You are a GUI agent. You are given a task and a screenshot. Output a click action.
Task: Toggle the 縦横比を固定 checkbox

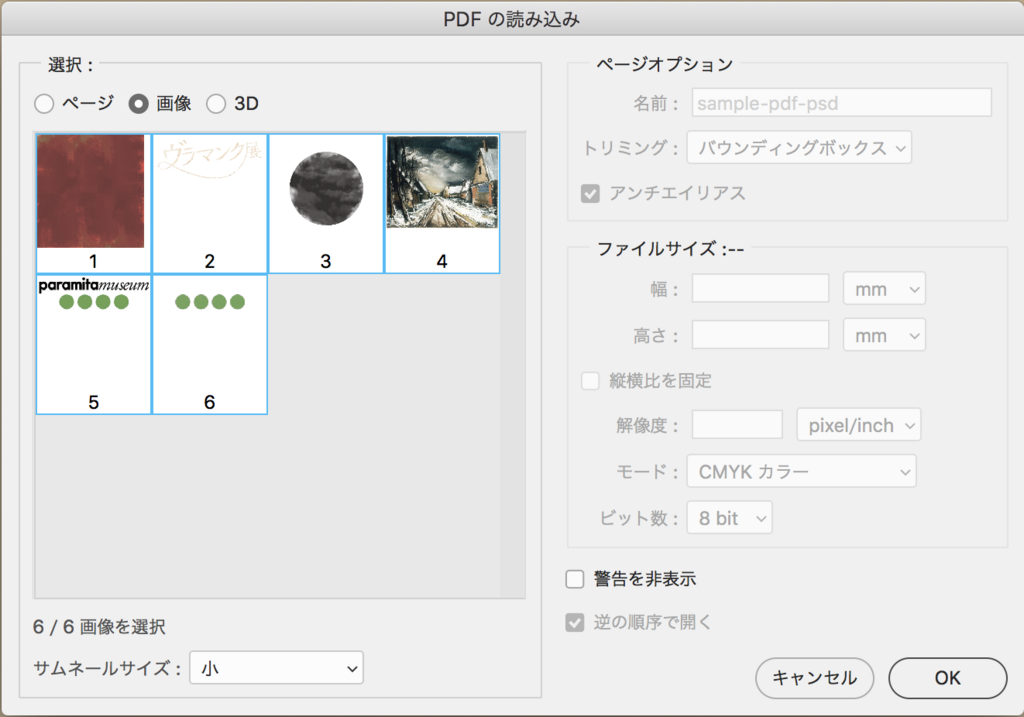click(590, 381)
